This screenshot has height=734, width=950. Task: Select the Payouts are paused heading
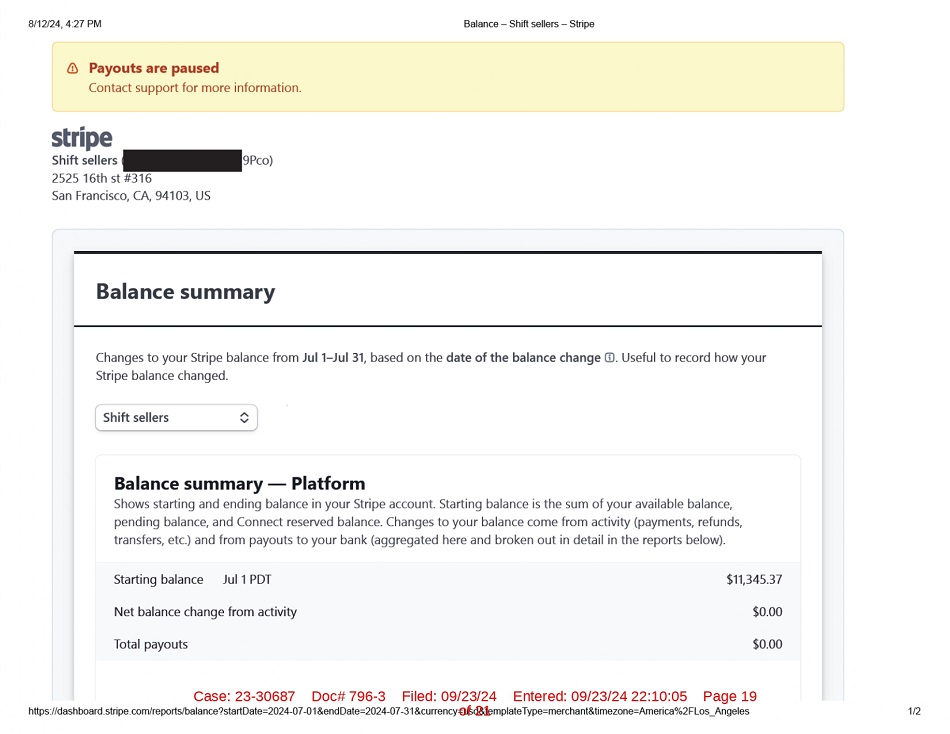click(x=154, y=68)
